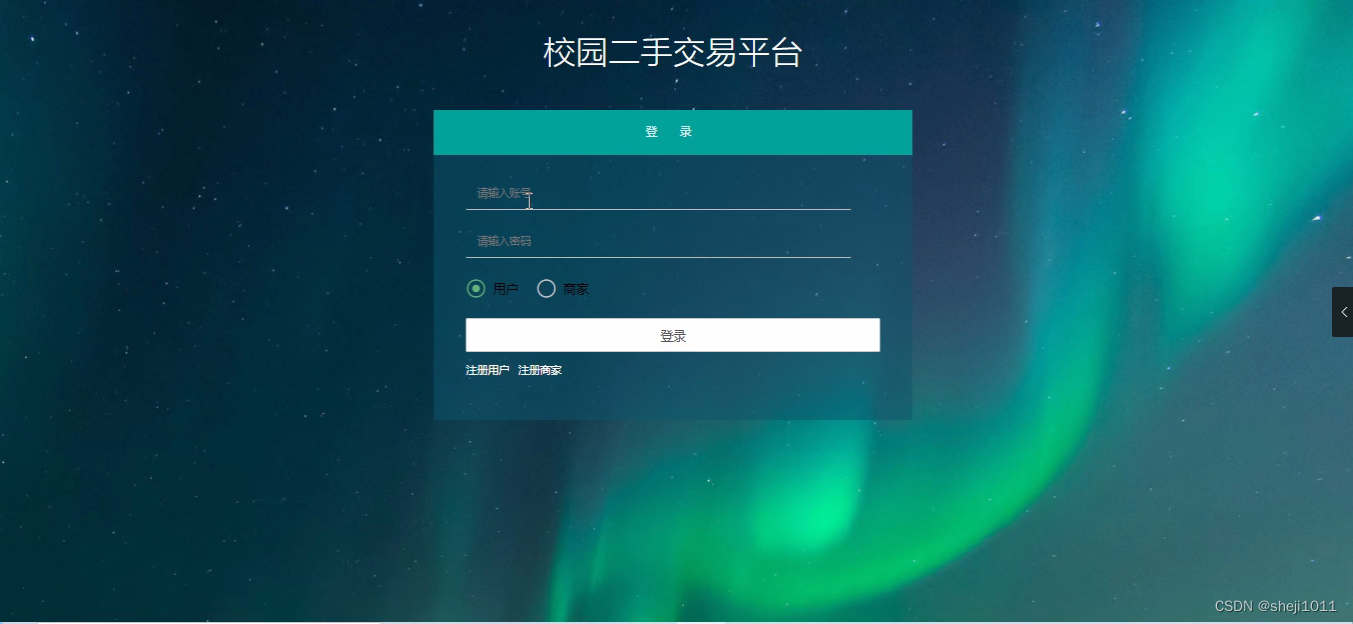Image resolution: width=1353 pixels, height=624 pixels.
Task: Click empty area inside login card below links
Action: coord(673,400)
